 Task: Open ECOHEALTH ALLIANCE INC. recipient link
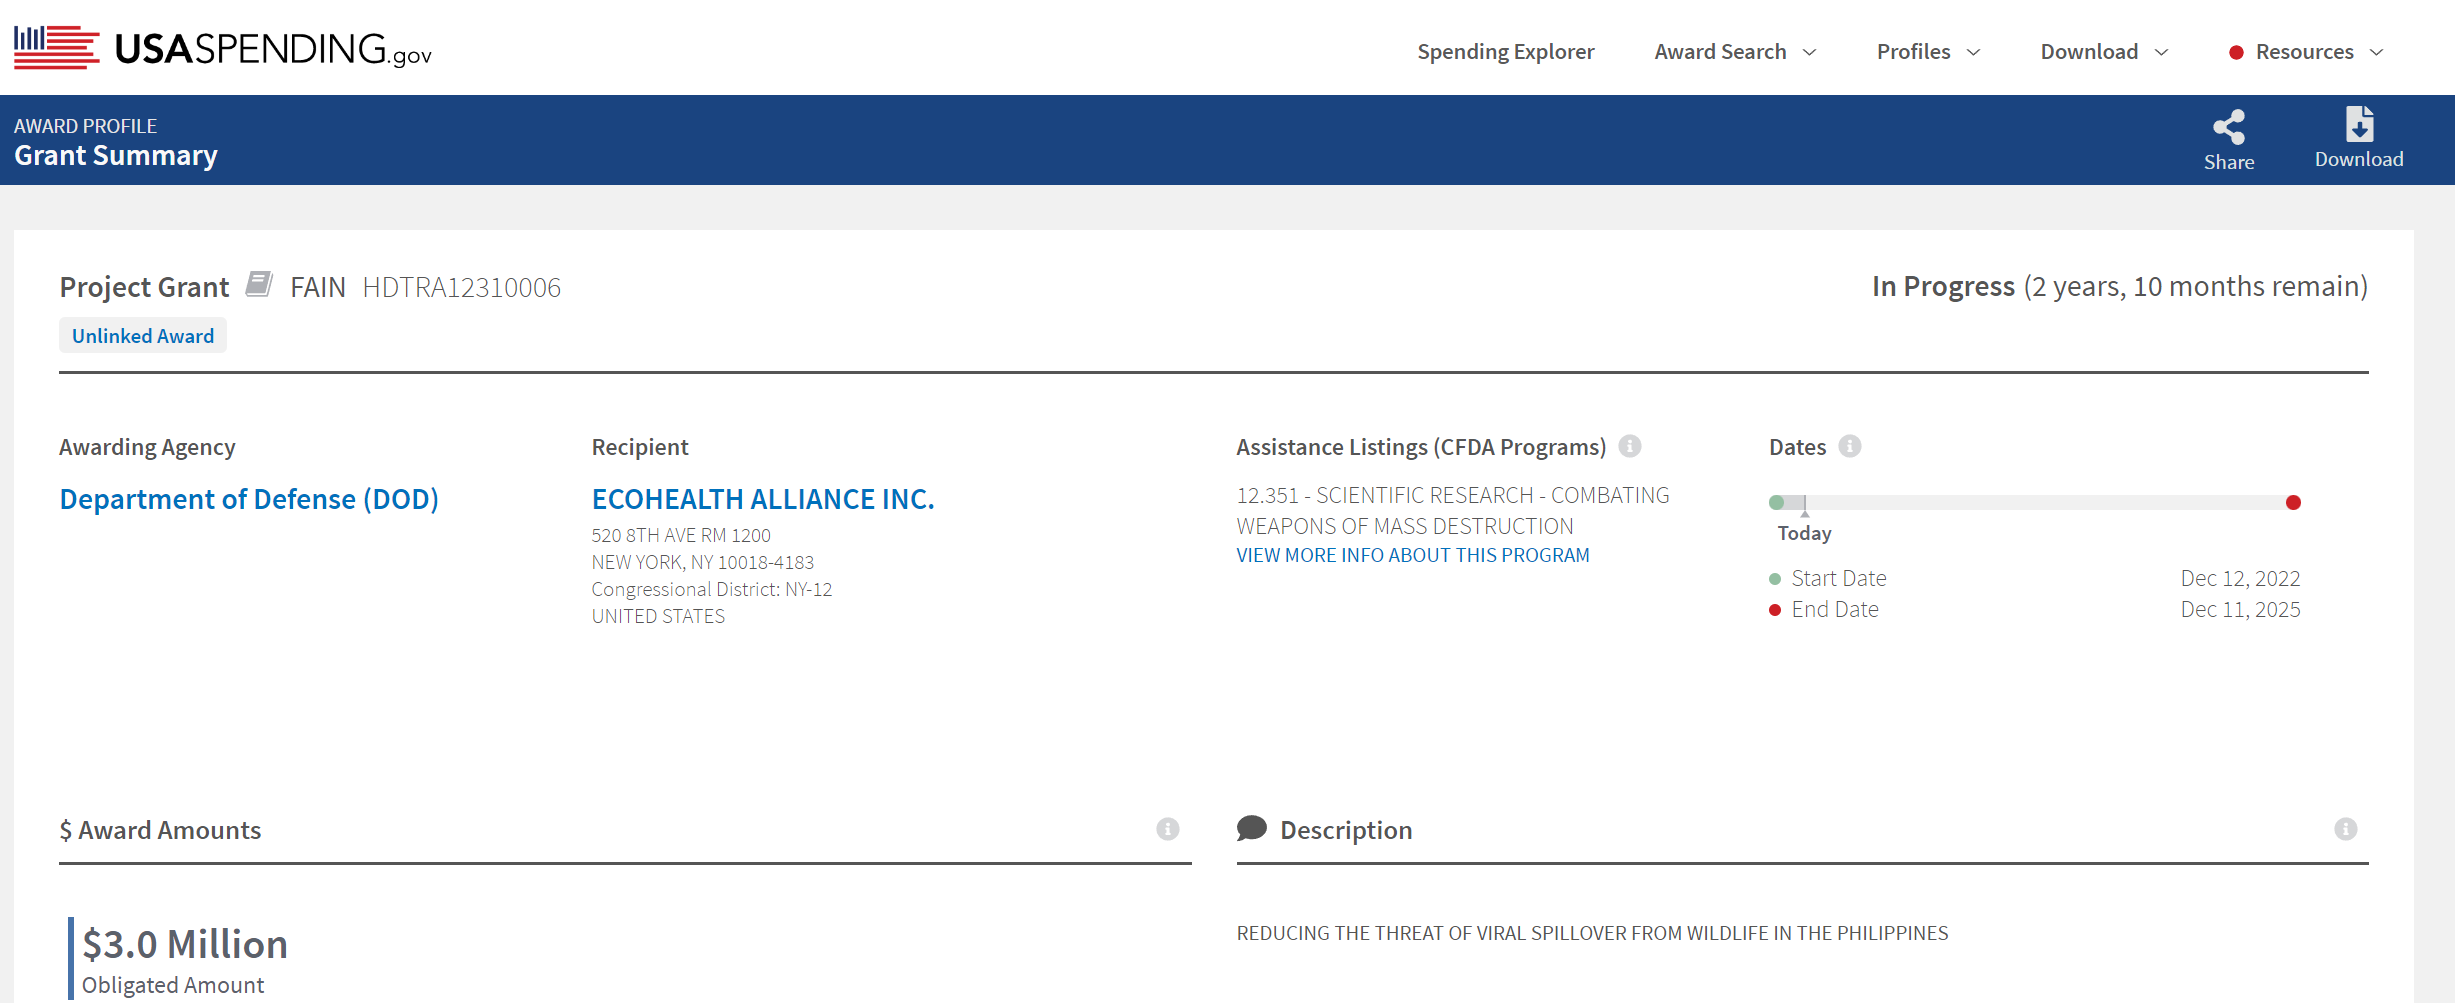(x=763, y=498)
